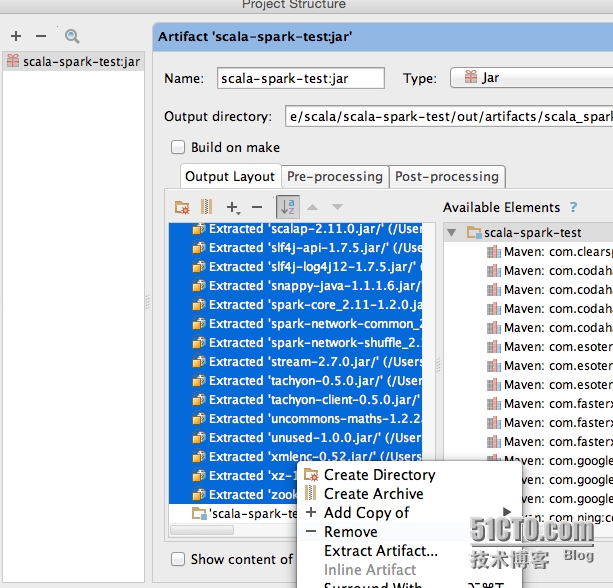The width and height of the screenshot is (613, 588).
Task: Click Jar icon inside Type dropdown
Action: (x=471, y=76)
